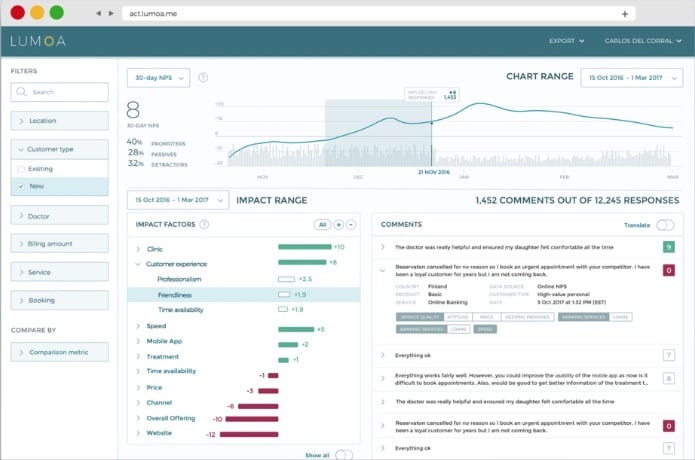Expand the Location filter
Screen dimensions: 695x460
click(x=59, y=121)
